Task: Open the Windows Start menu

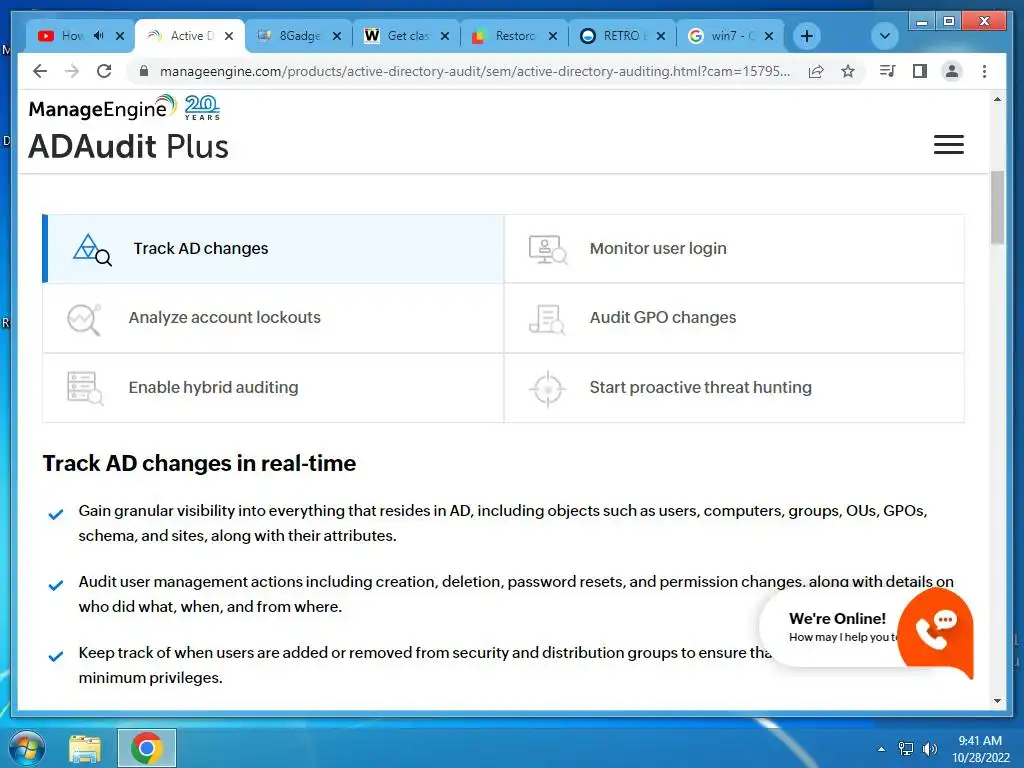Action: click(26, 748)
